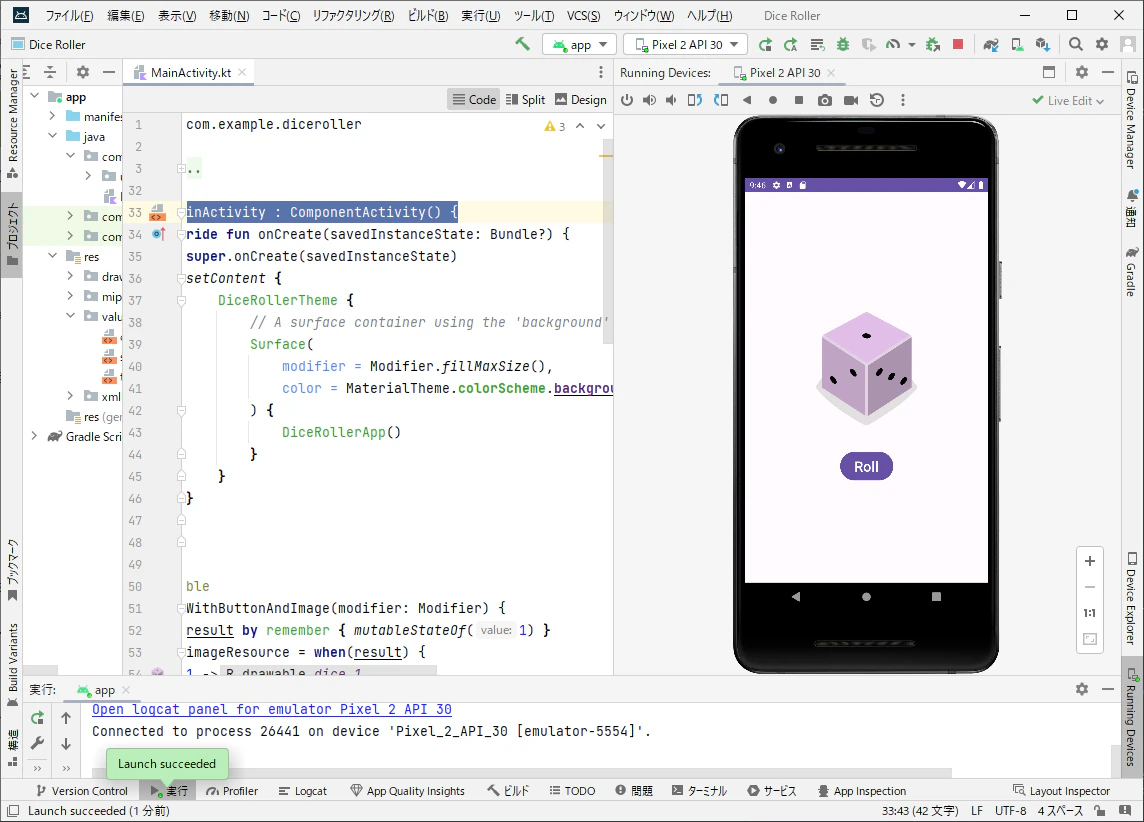Open the Pixel 2 API 30 device dropdown

(685, 44)
